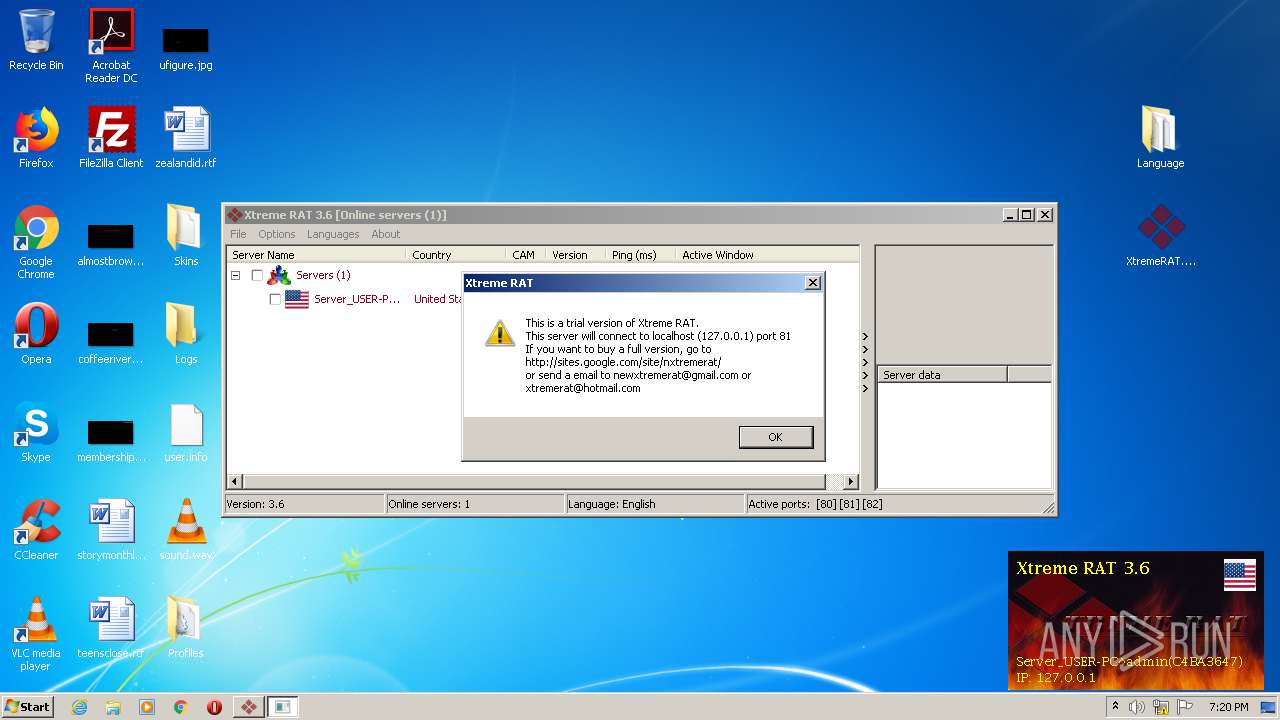Click OK in Xtreme RAT dialog

pos(775,437)
